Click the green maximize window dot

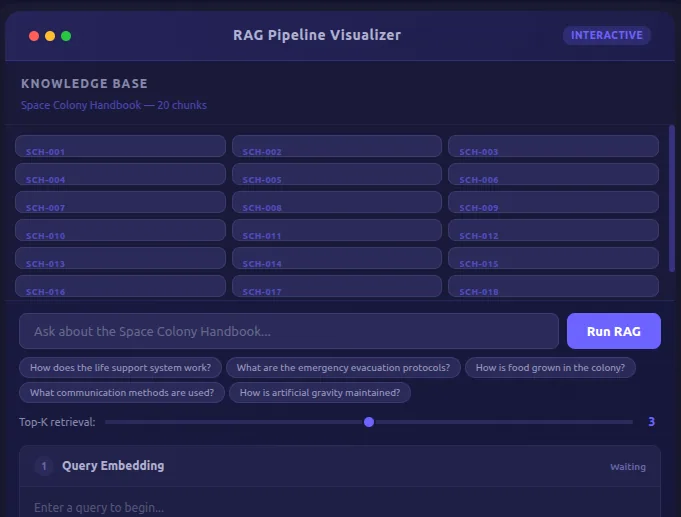tap(66, 36)
